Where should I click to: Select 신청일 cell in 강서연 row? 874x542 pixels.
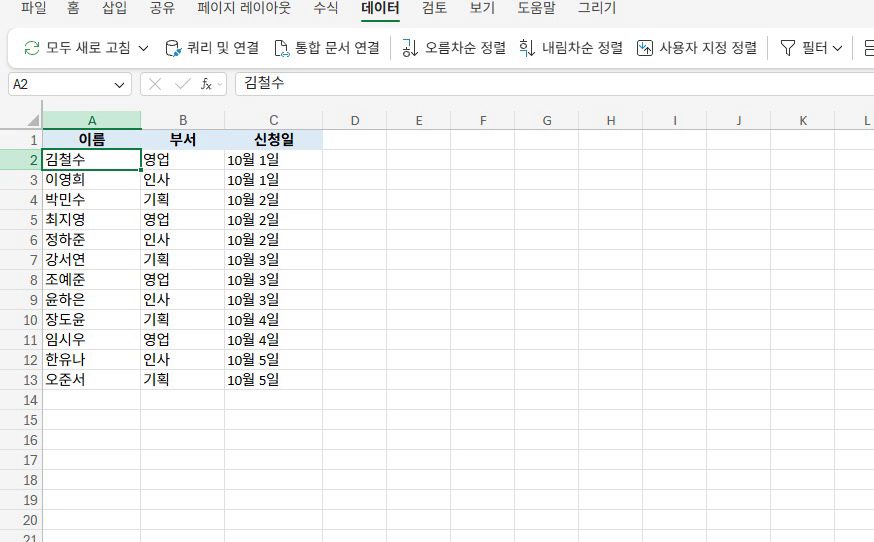tap(274, 260)
